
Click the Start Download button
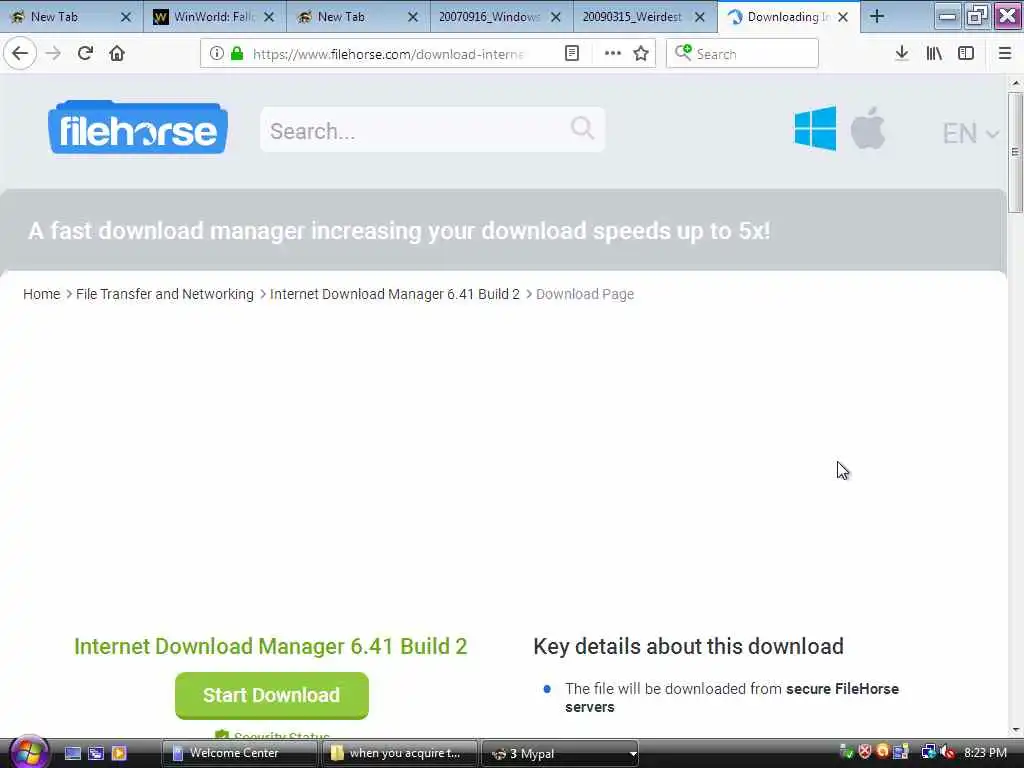pyautogui.click(x=272, y=695)
